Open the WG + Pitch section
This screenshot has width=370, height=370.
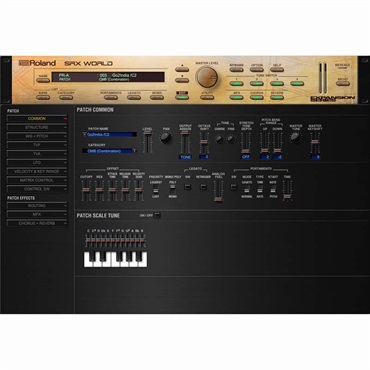click(37, 136)
